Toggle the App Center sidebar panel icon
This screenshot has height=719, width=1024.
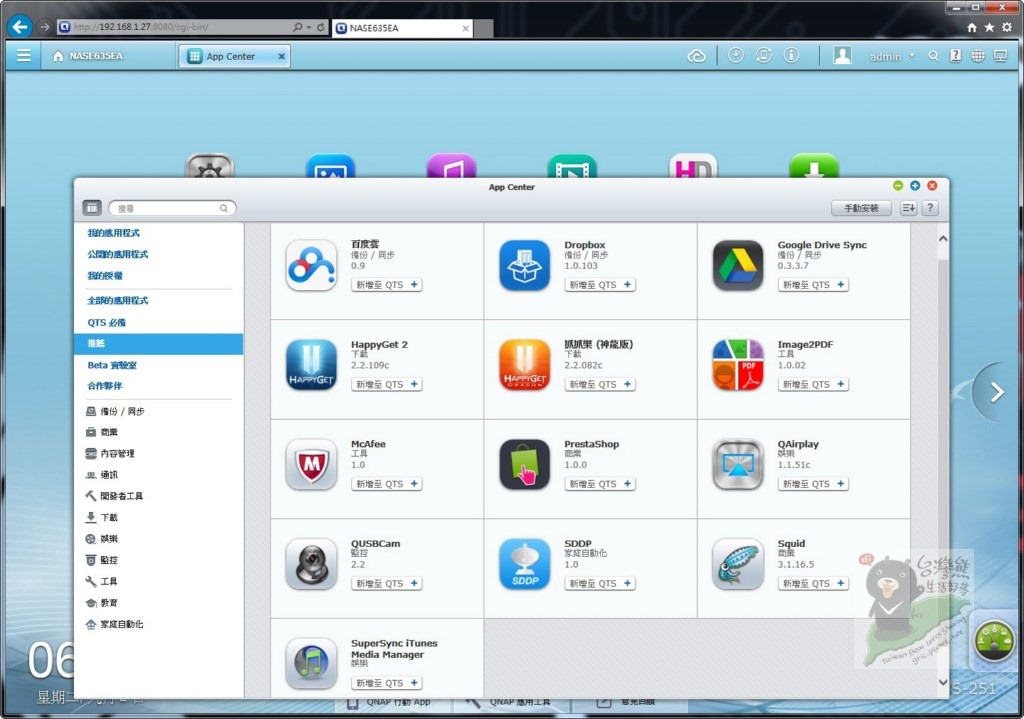(x=92, y=208)
